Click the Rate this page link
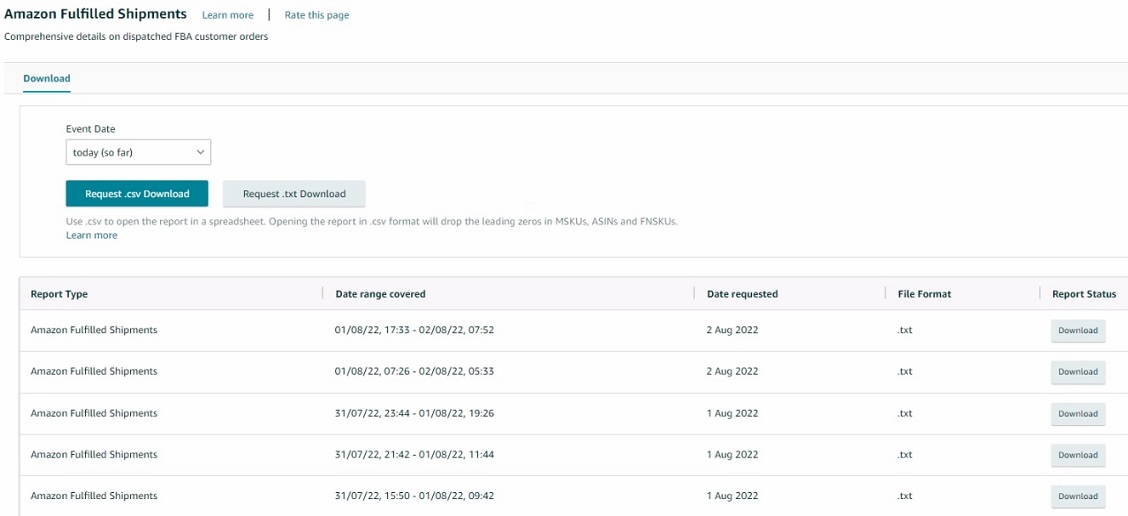Screen dimensions: 1128x516 (317, 15)
